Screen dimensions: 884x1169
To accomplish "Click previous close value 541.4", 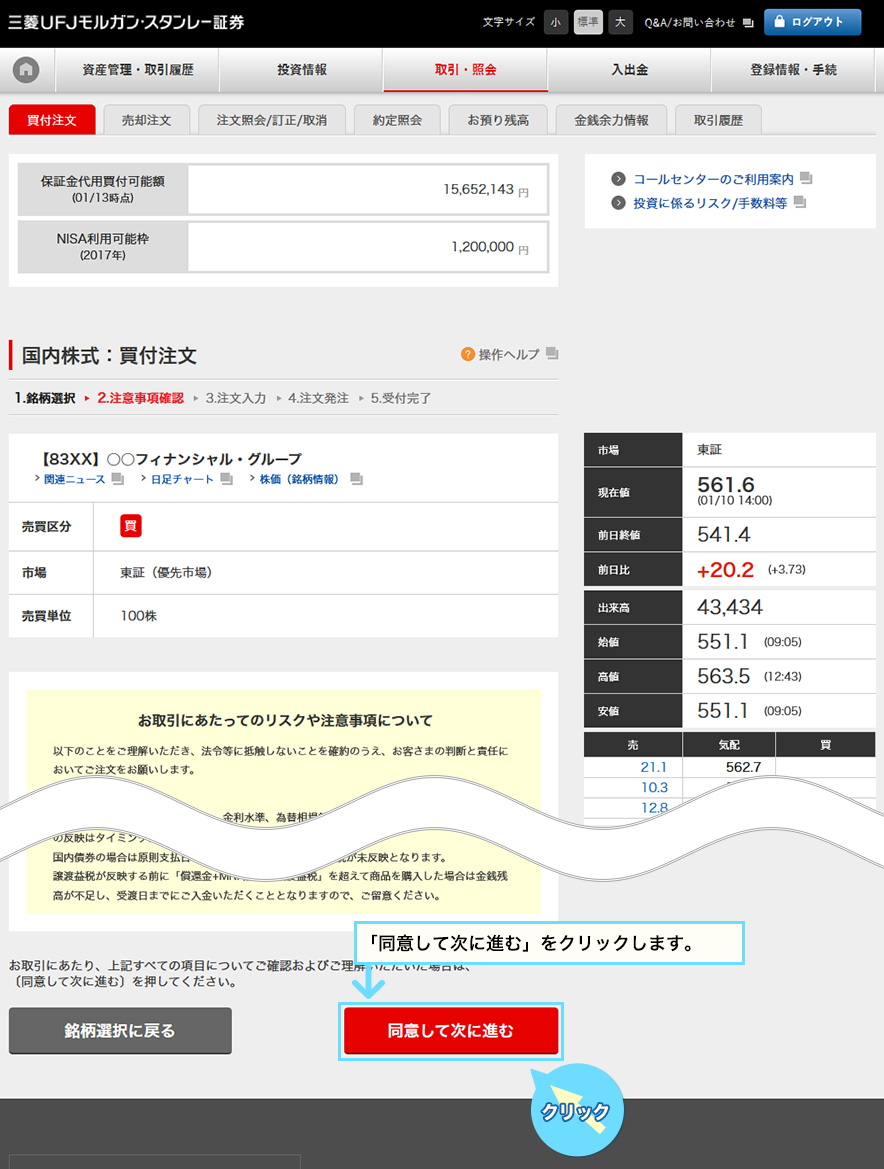I will pos(724,535).
